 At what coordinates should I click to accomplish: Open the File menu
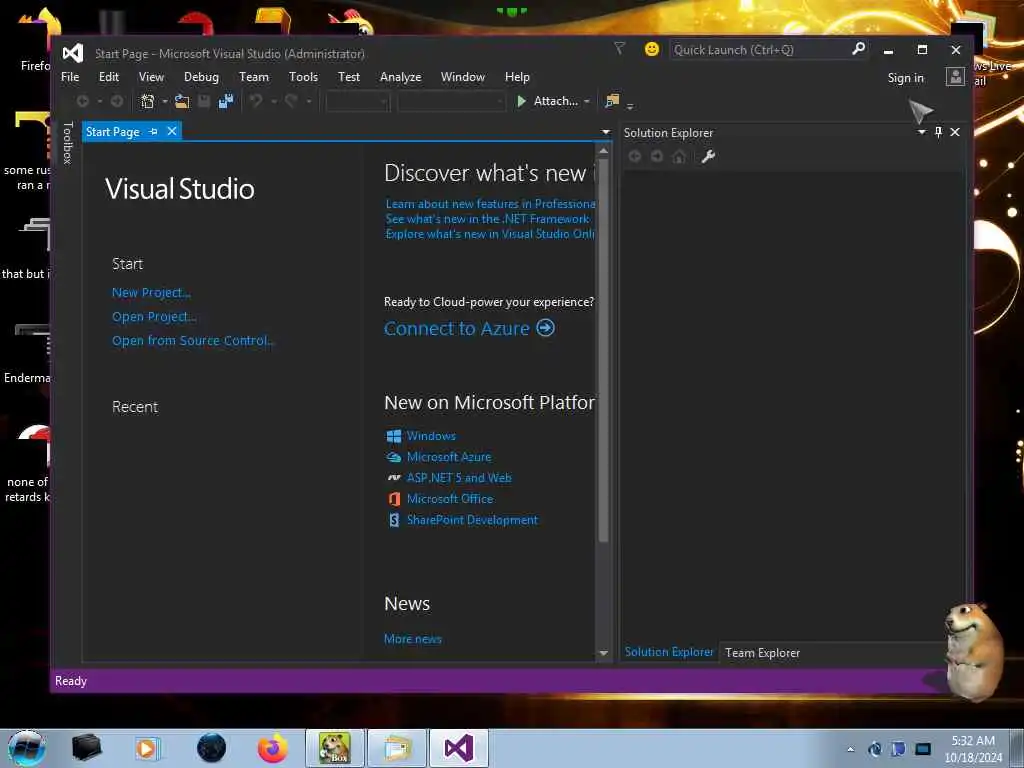pyautogui.click(x=70, y=77)
